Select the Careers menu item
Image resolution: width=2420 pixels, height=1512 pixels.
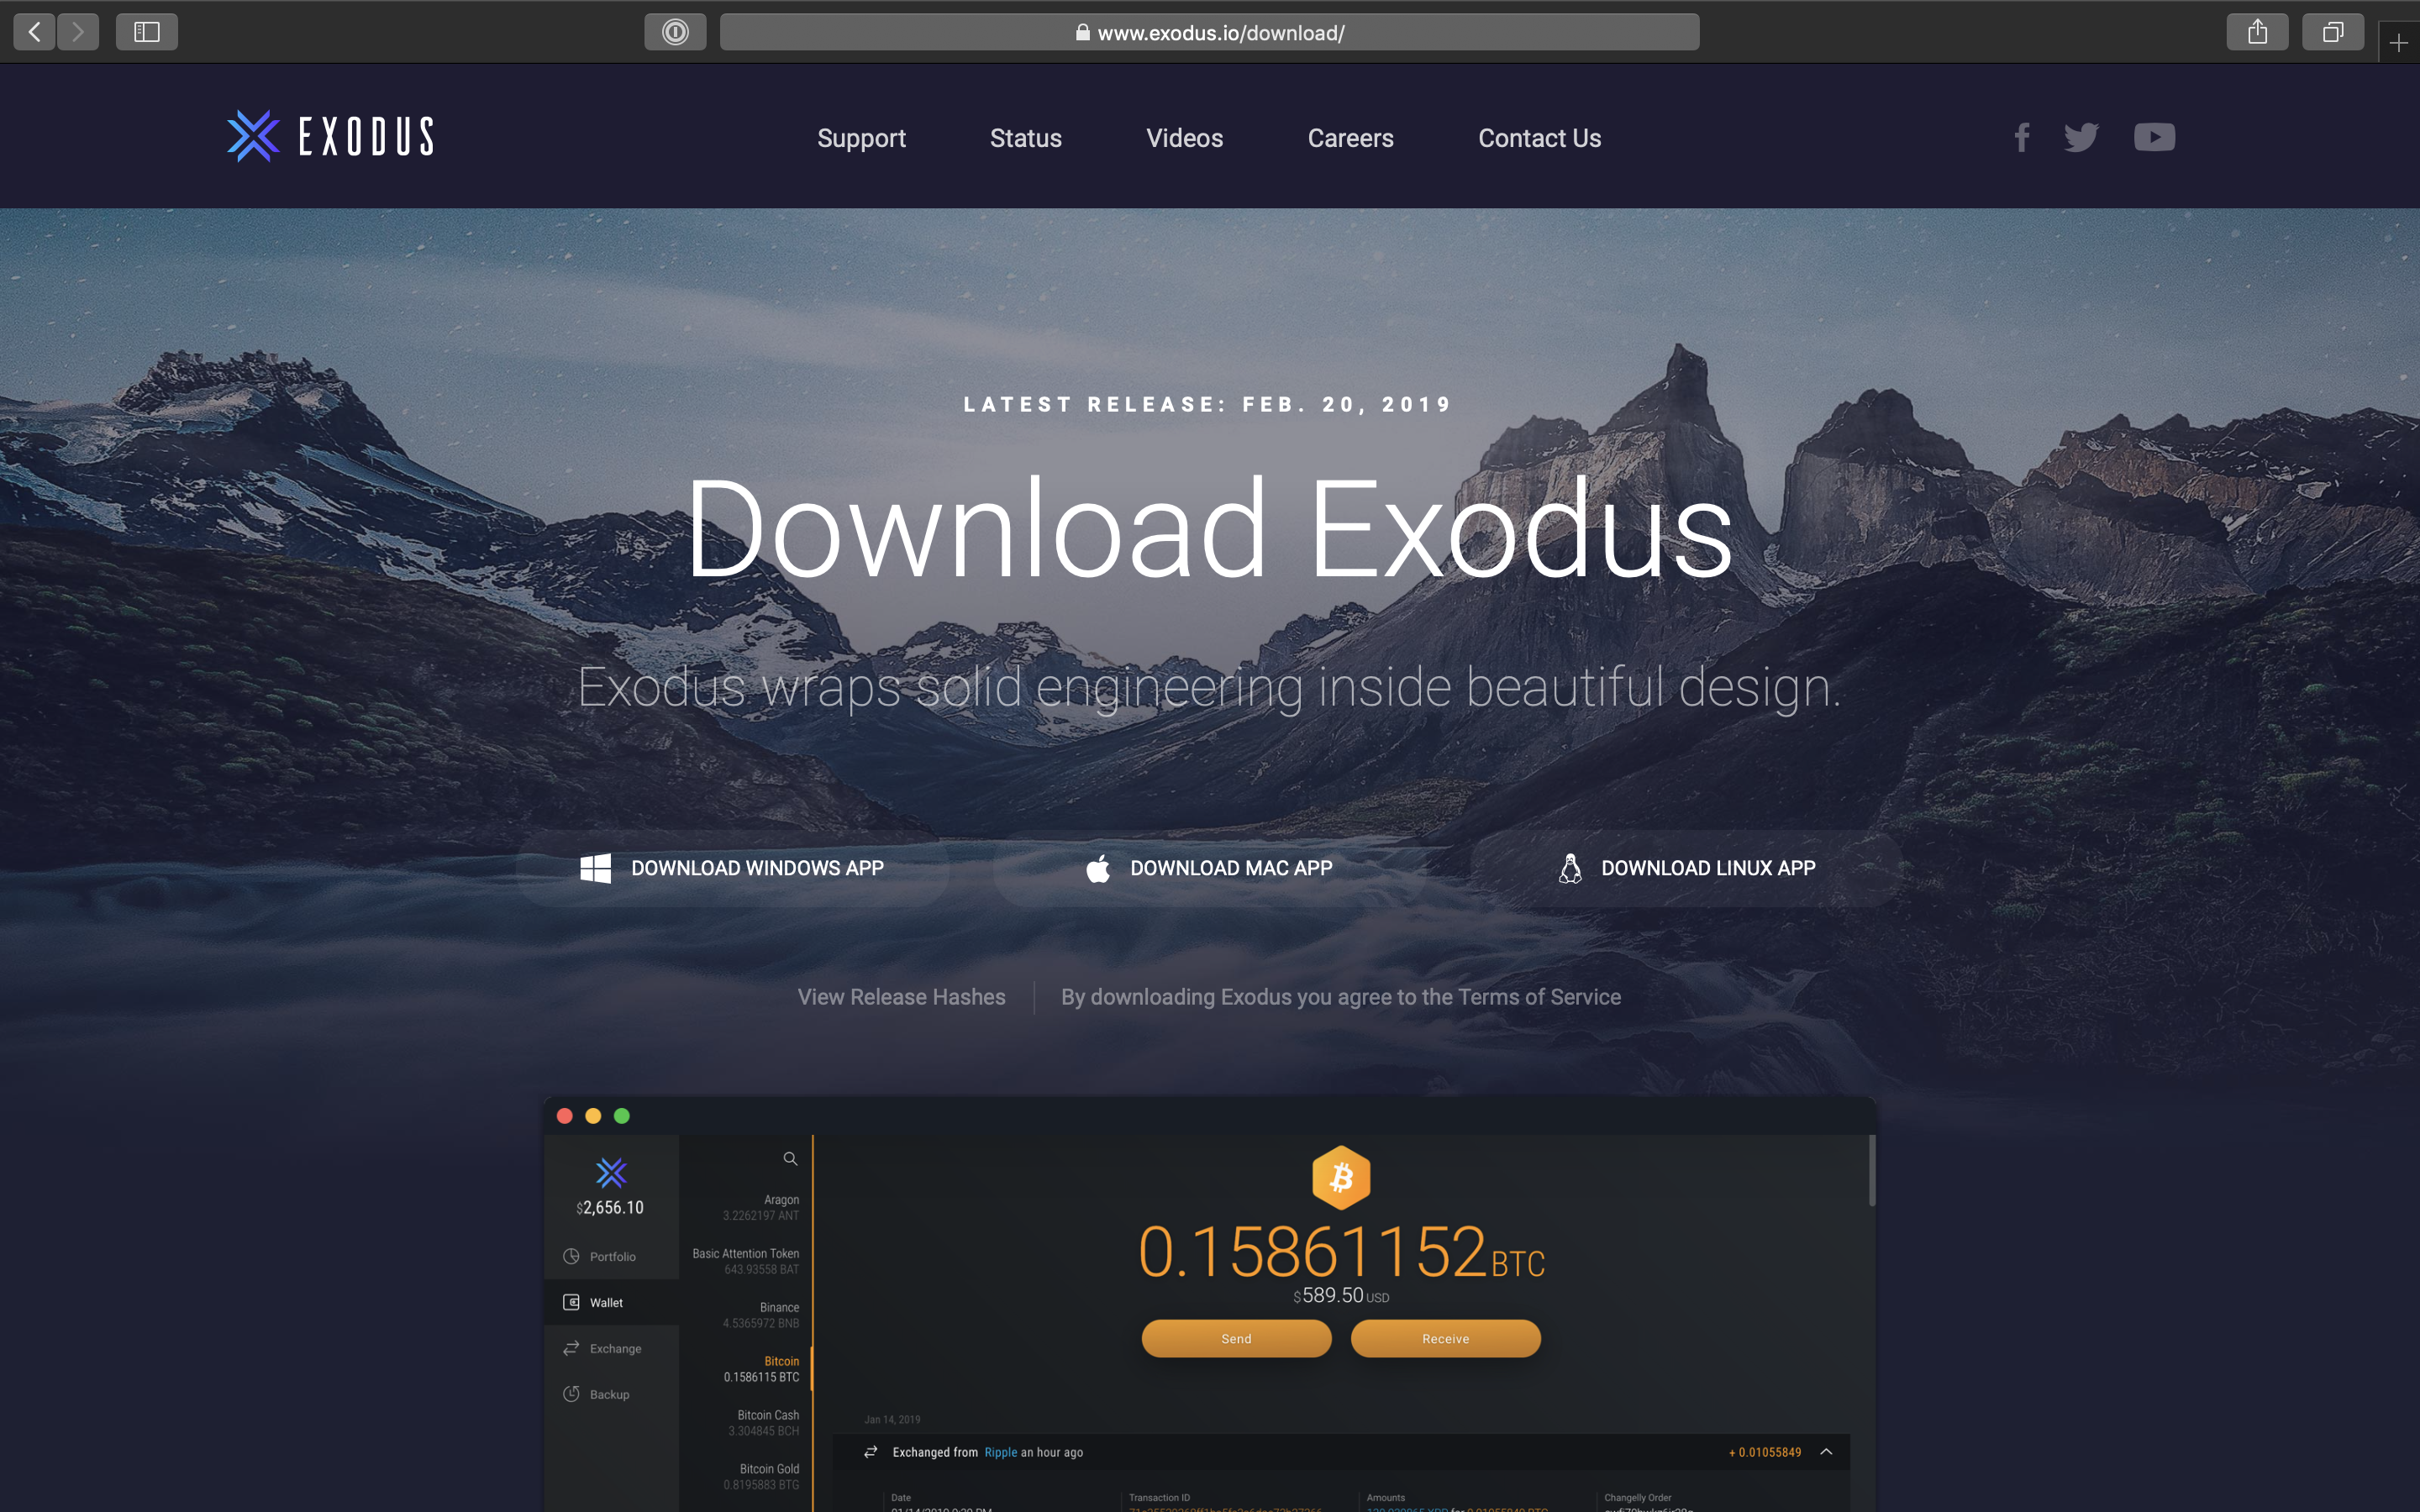(1350, 138)
